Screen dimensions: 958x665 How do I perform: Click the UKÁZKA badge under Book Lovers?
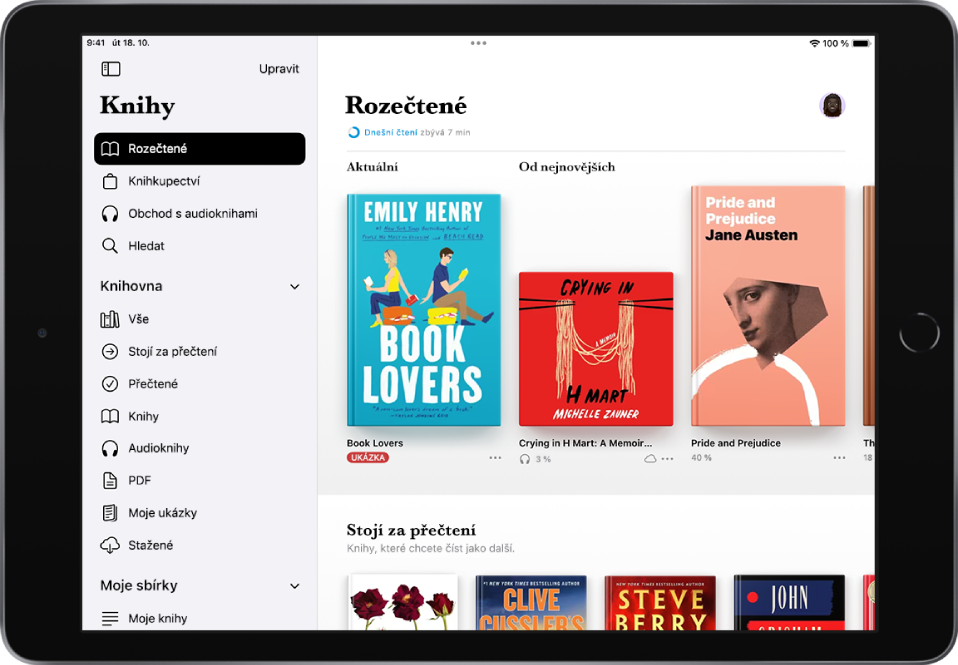pos(368,458)
